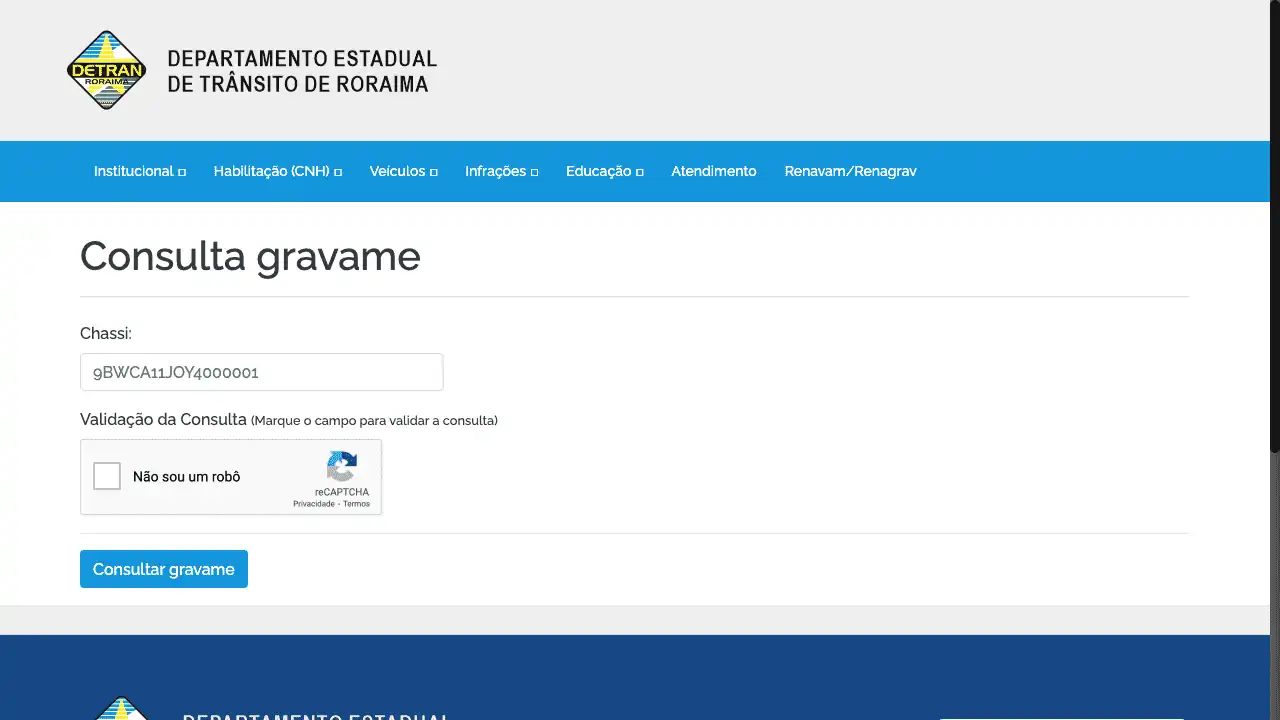Viewport: 1280px width, 720px height.
Task: Click the arrow icon beside Educação
Action: 640,172
